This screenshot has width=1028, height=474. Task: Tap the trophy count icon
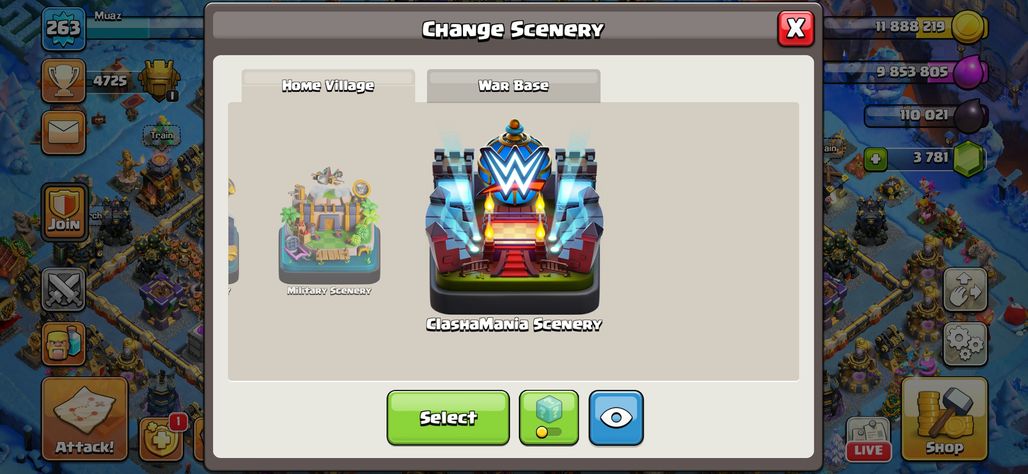64,81
